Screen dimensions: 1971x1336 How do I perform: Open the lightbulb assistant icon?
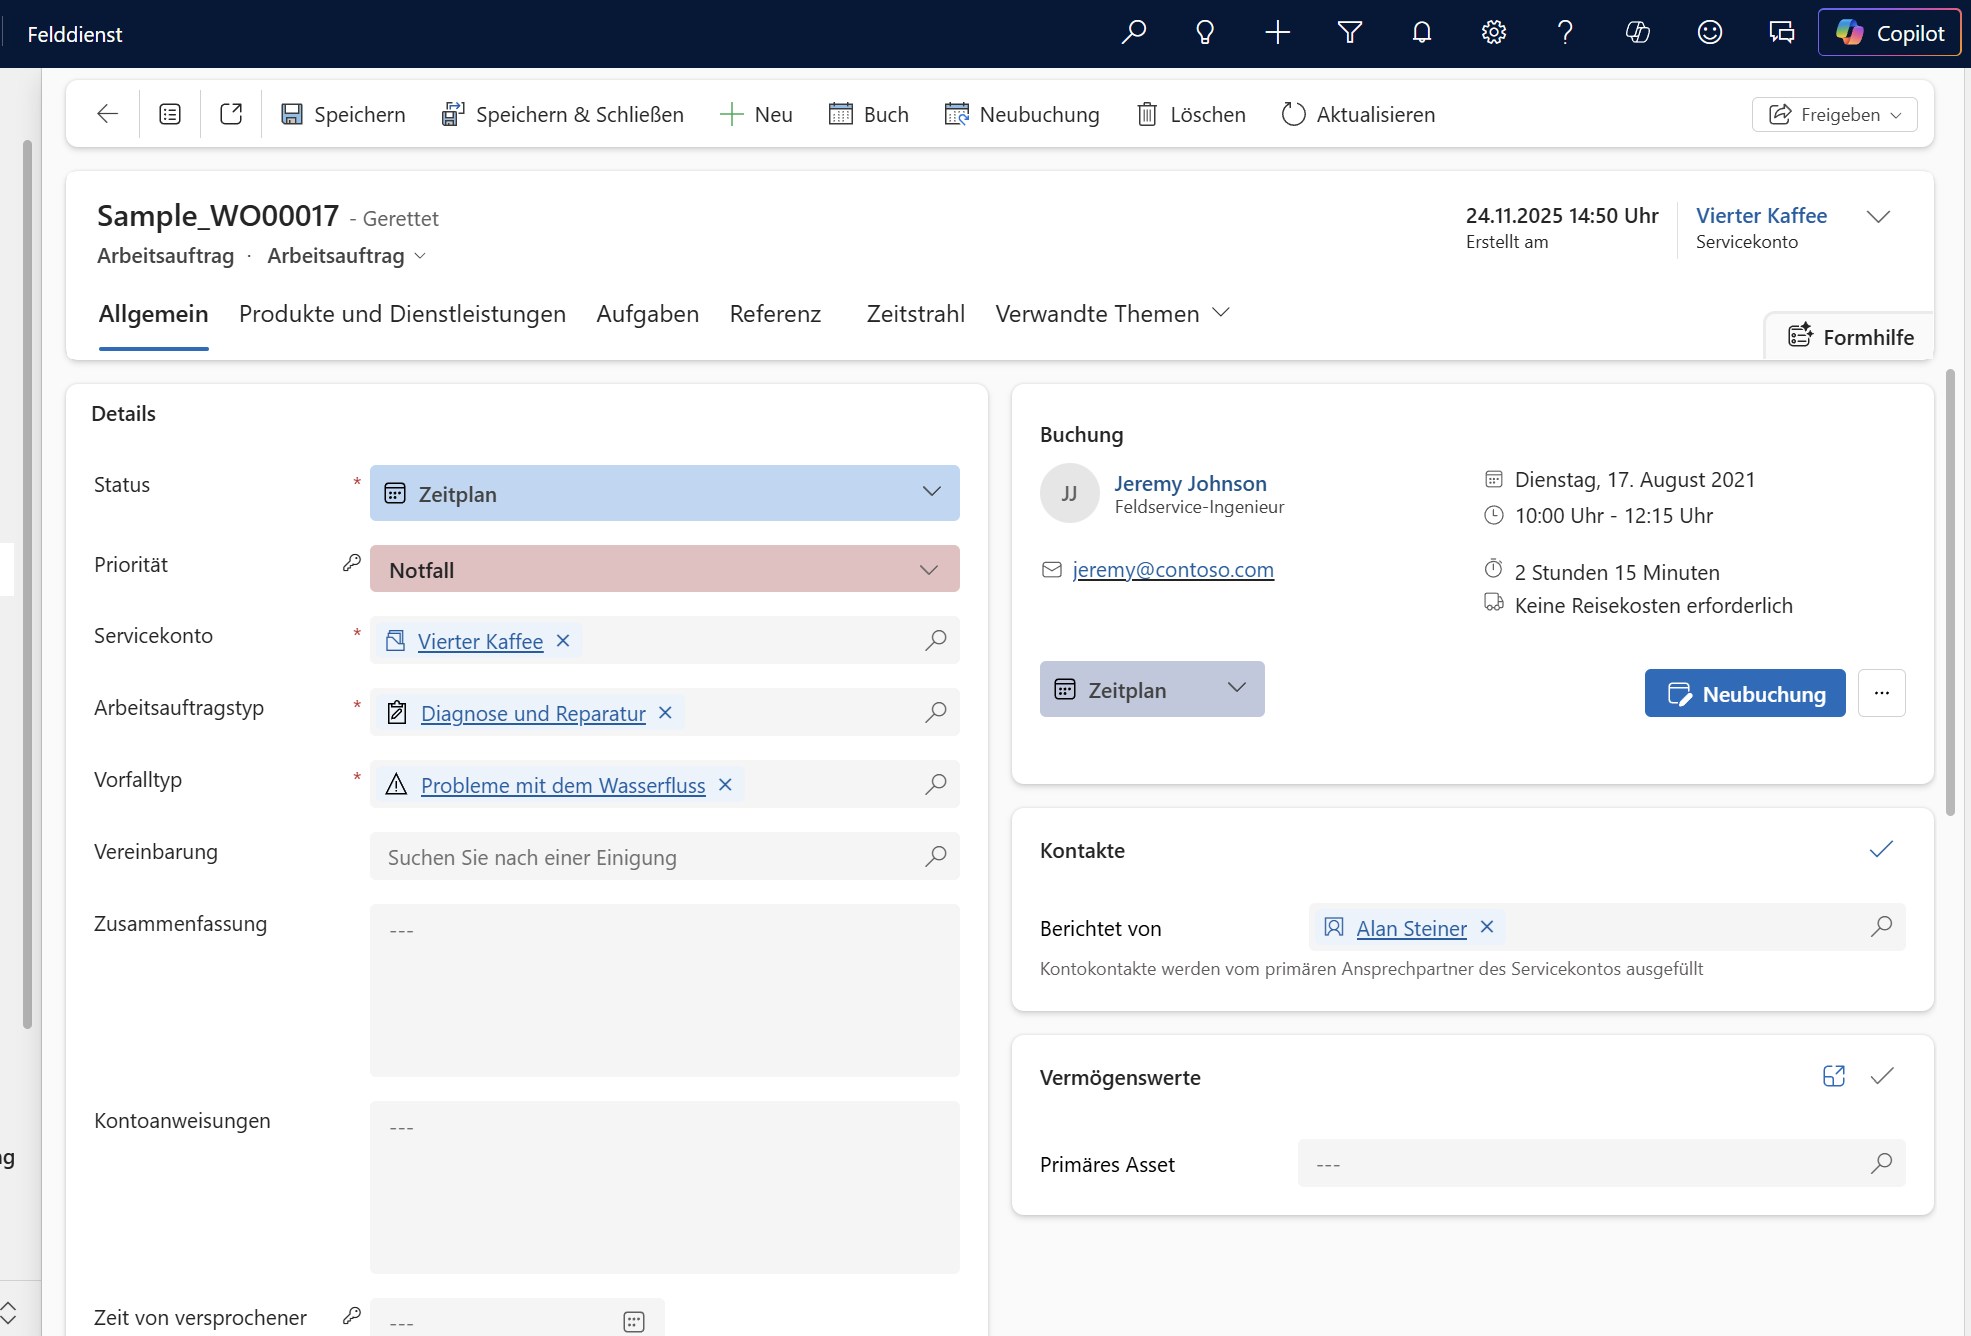(1205, 33)
